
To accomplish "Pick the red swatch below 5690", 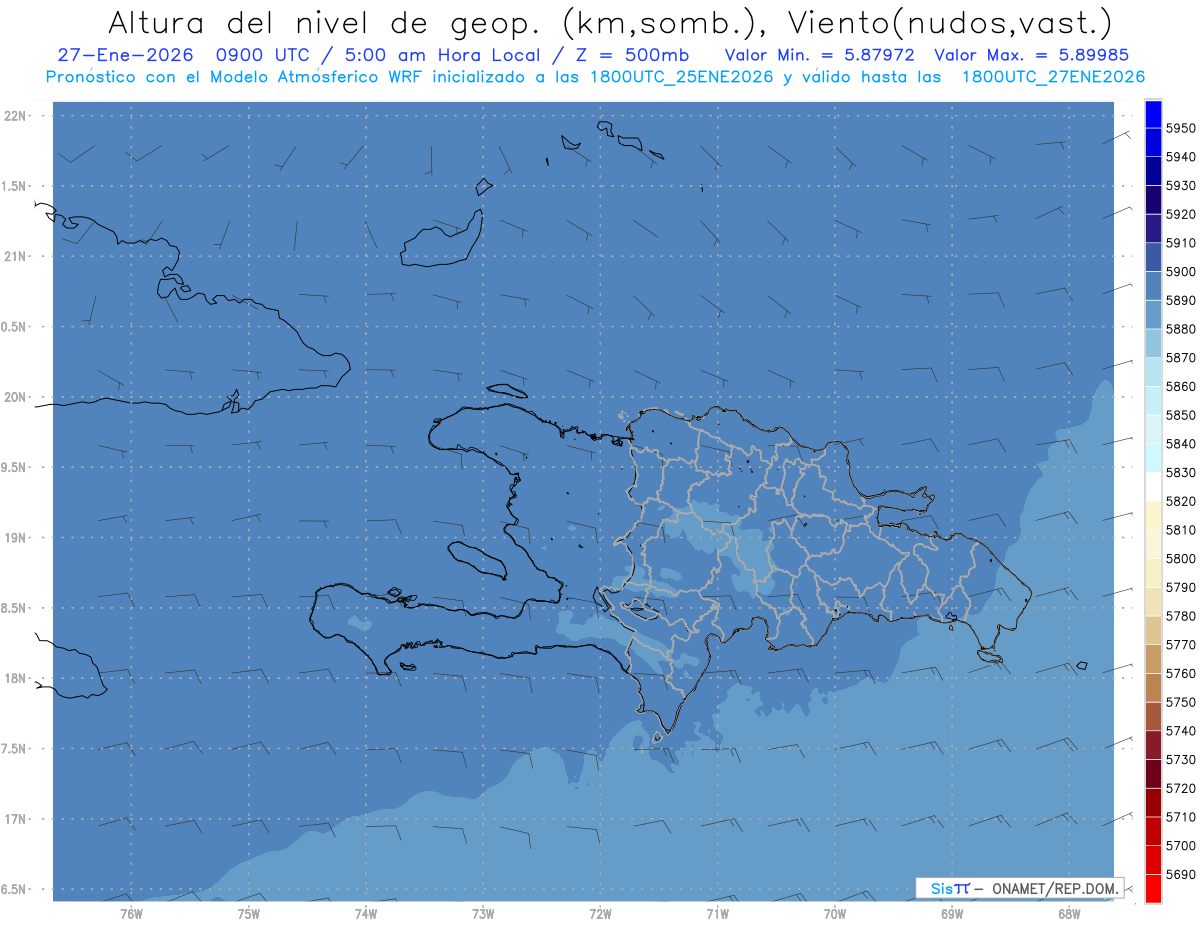I will tap(1153, 888).
